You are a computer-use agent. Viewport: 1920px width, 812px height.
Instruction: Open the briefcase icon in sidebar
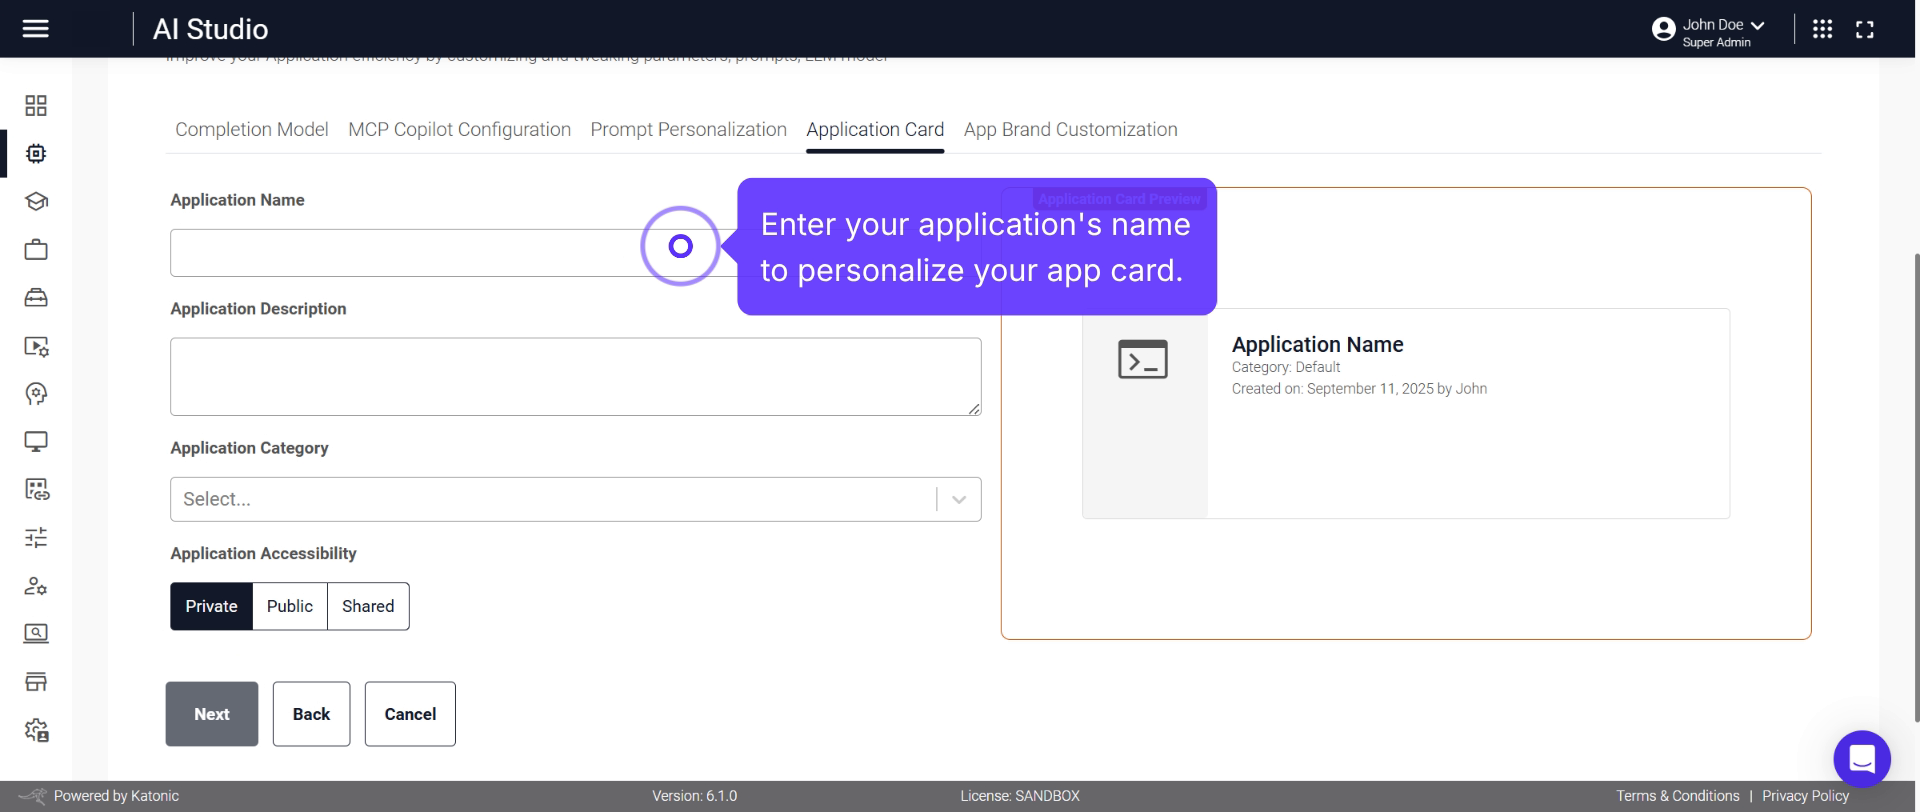pyautogui.click(x=36, y=249)
